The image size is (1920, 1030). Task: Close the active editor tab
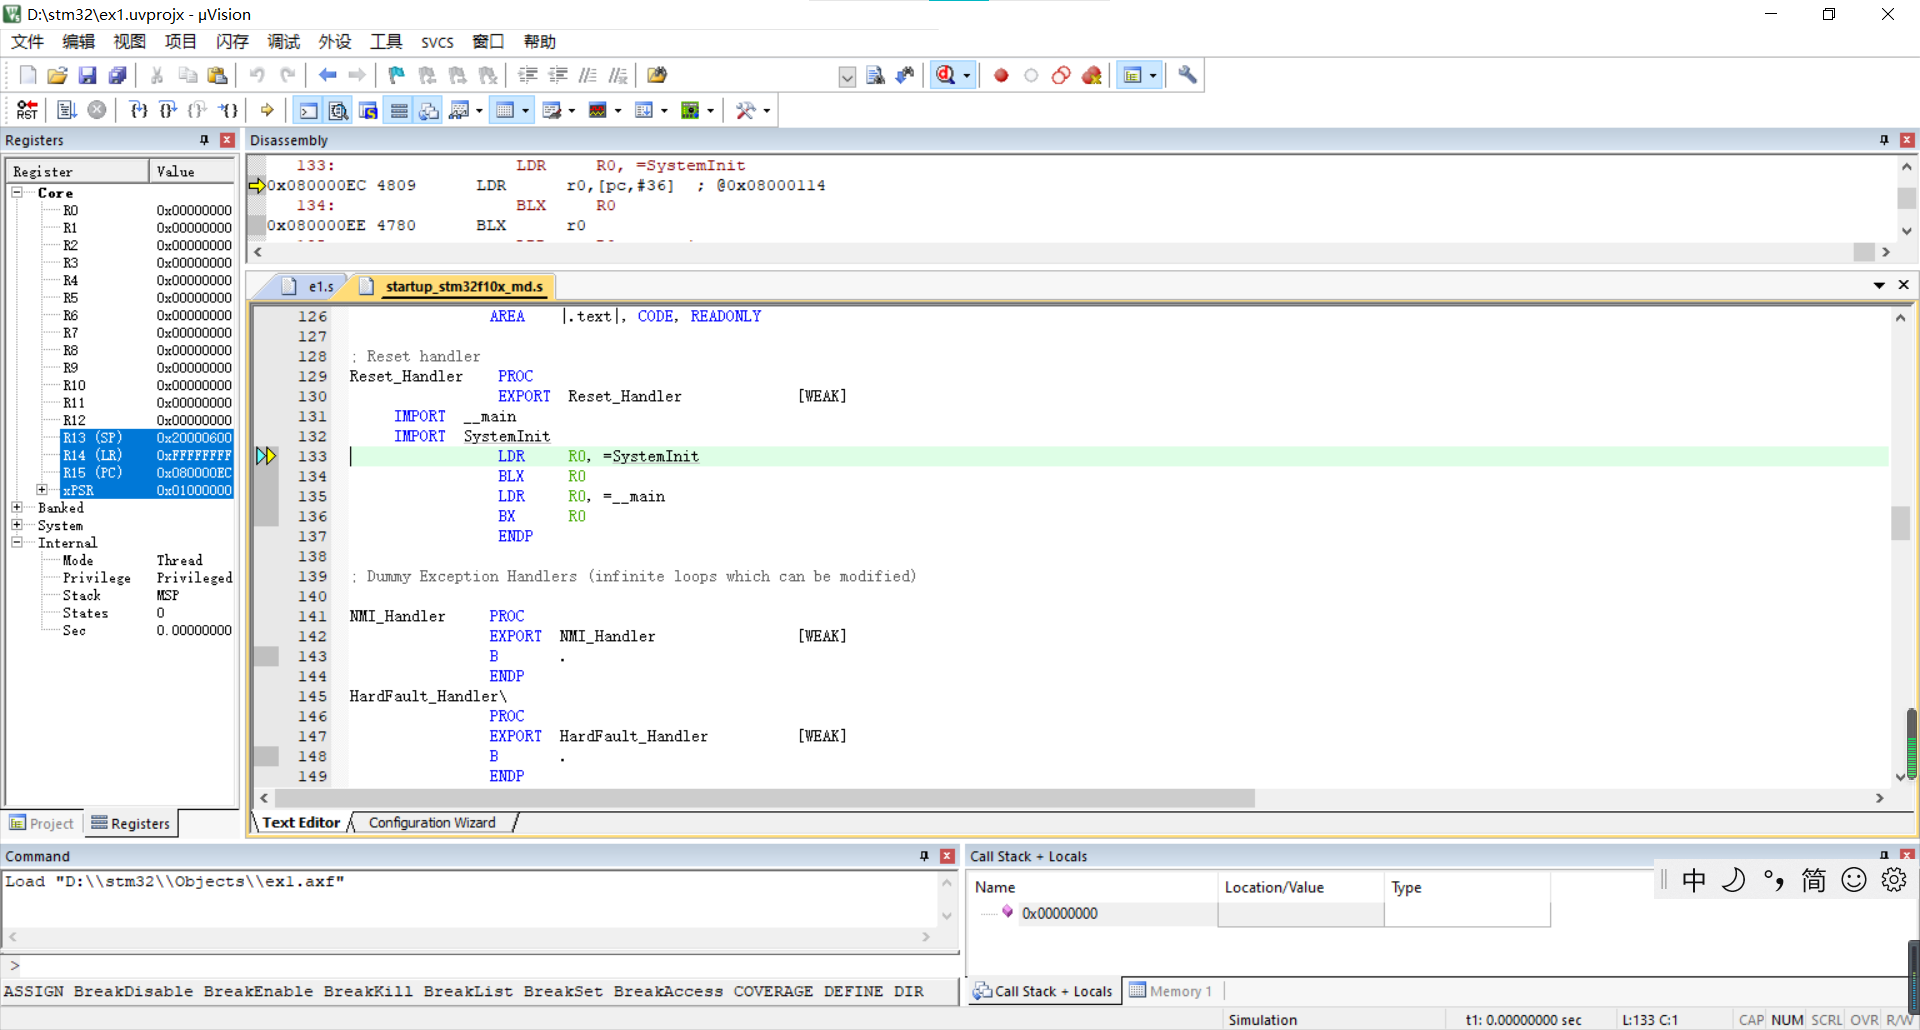click(1904, 285)
